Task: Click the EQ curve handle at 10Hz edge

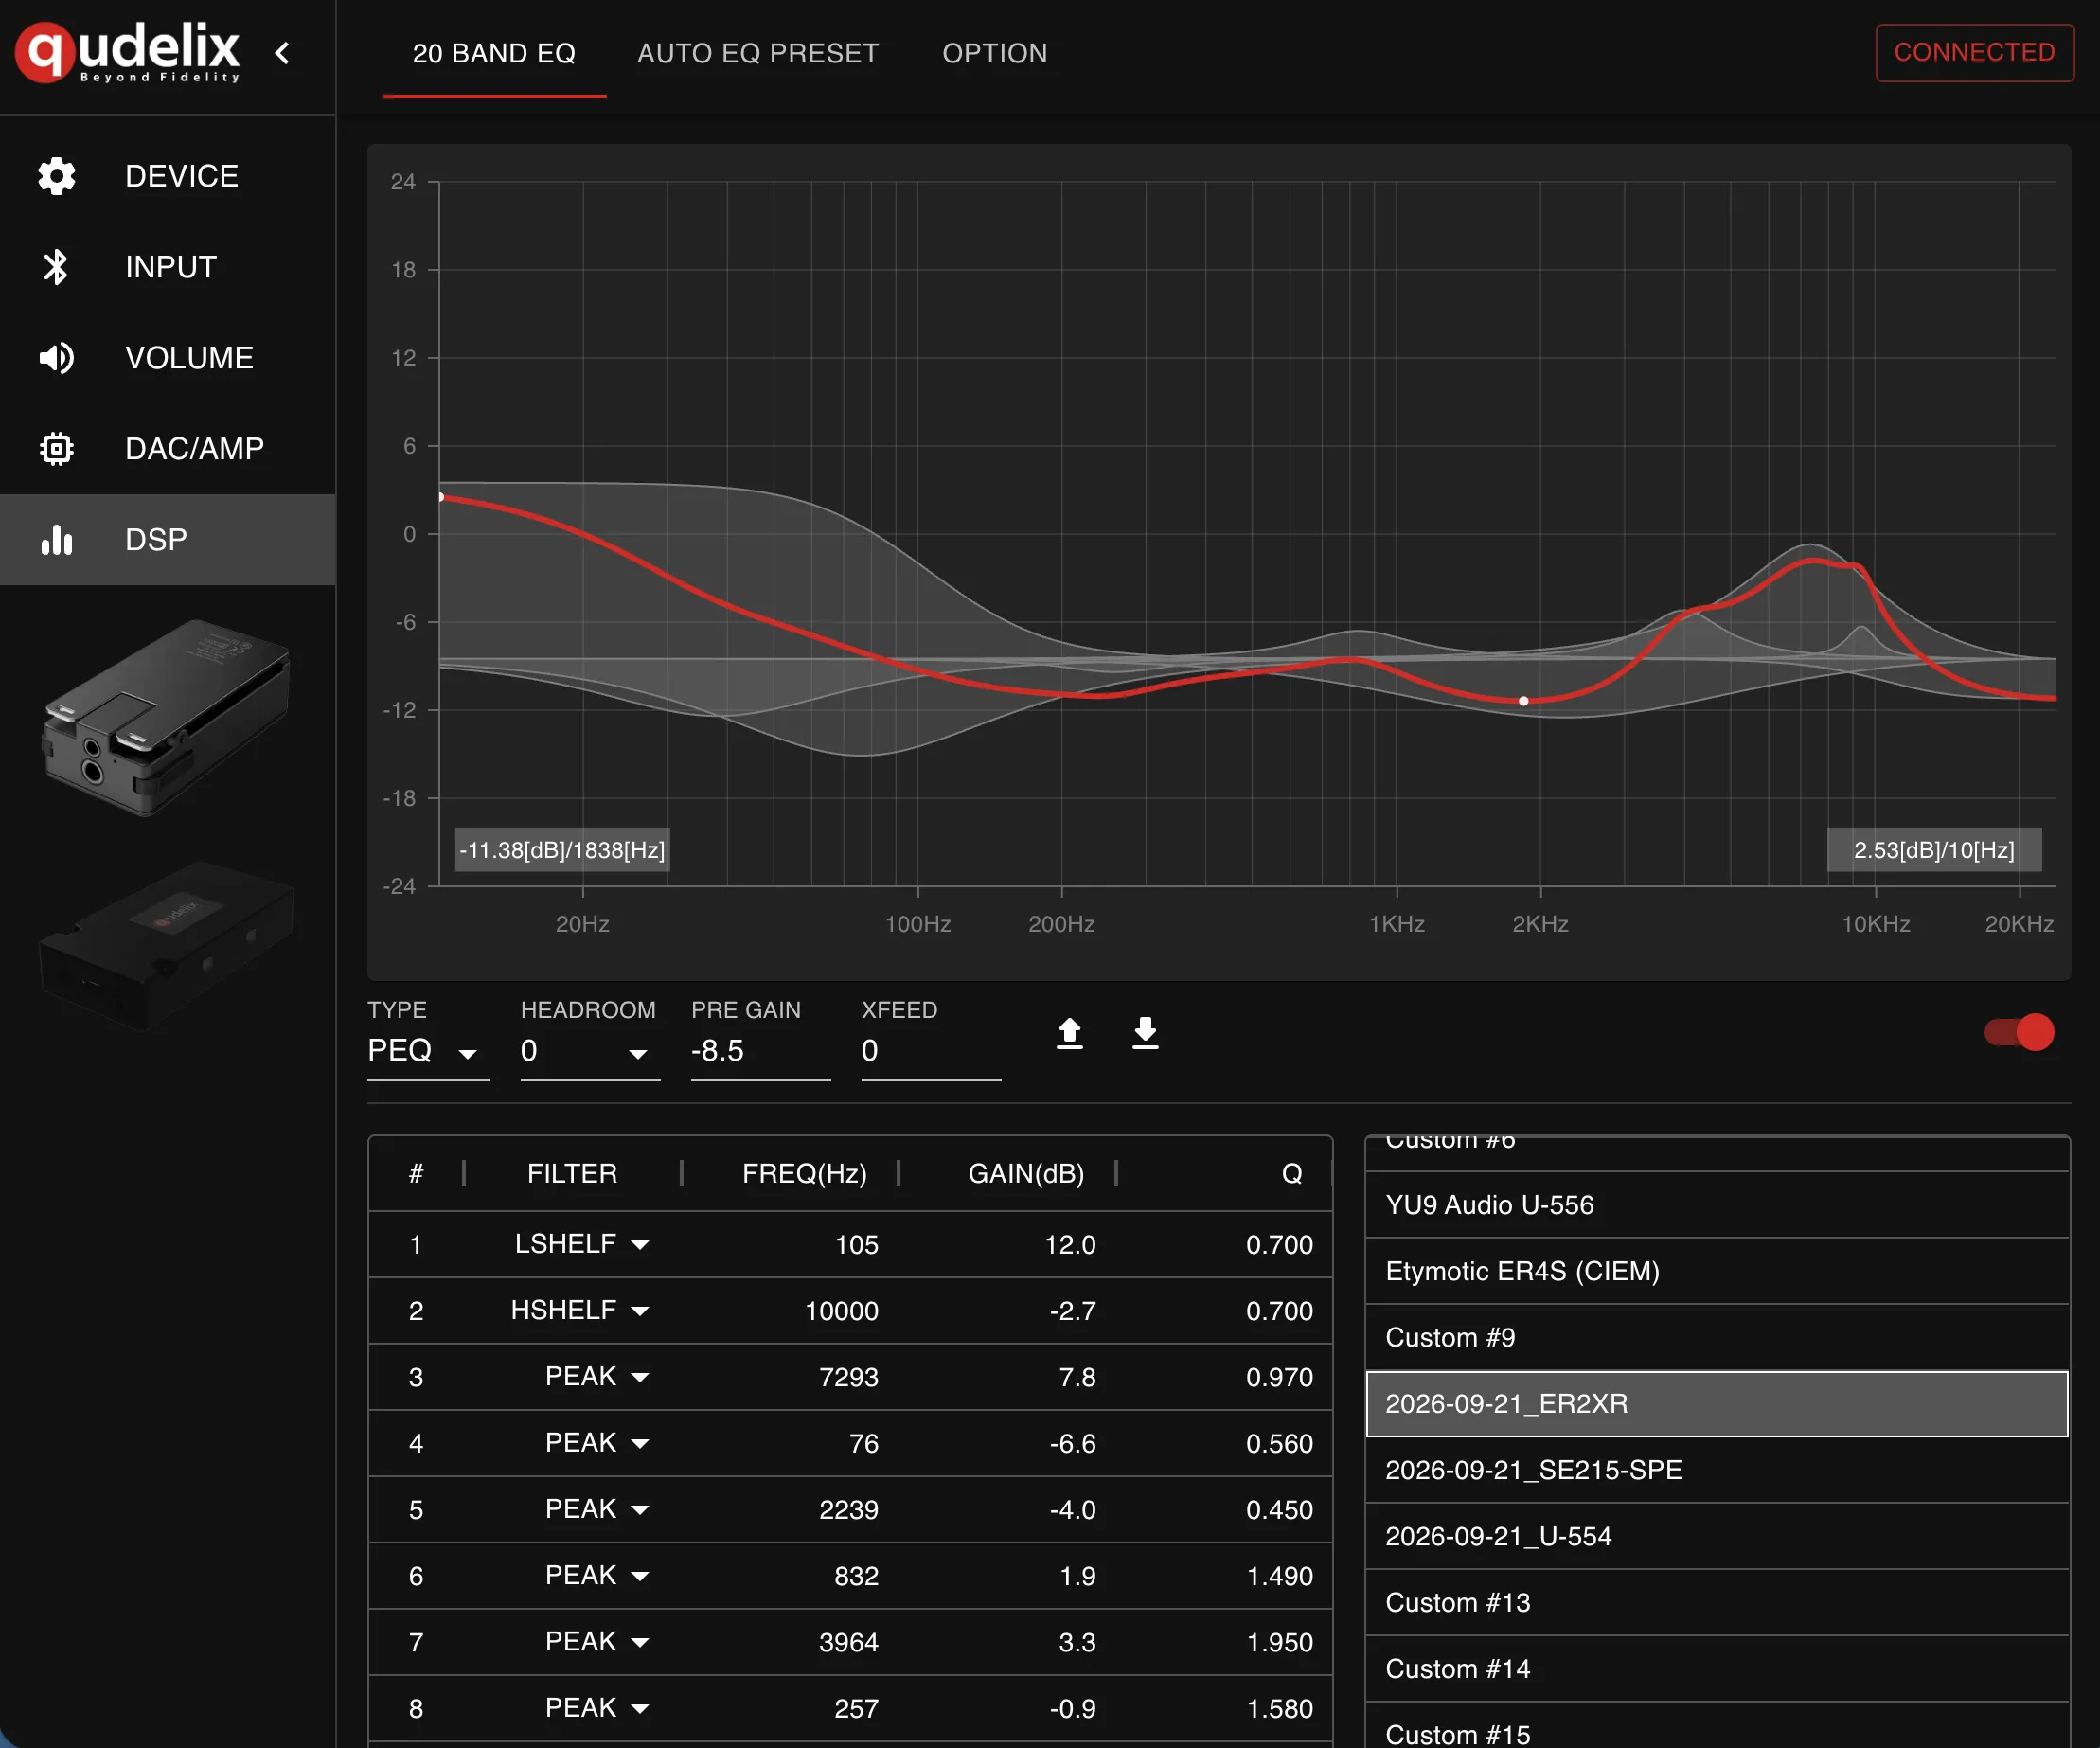Action: [441, 497]
